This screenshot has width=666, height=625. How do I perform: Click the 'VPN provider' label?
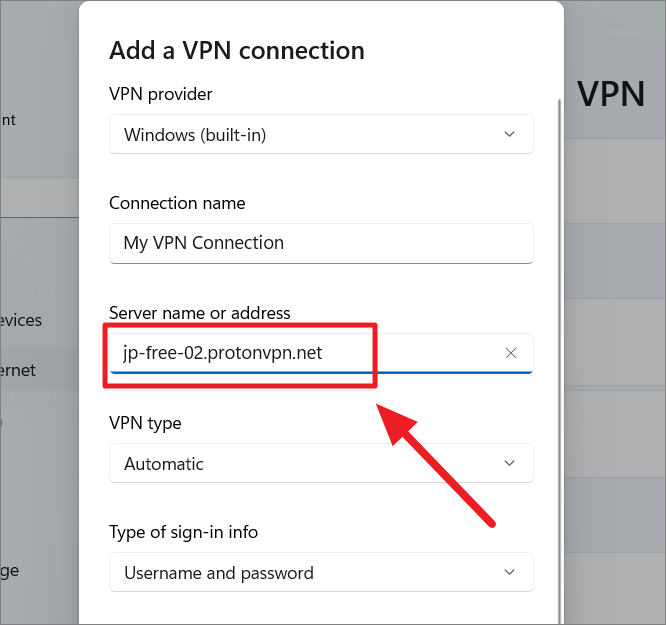[x=161, y=94]
